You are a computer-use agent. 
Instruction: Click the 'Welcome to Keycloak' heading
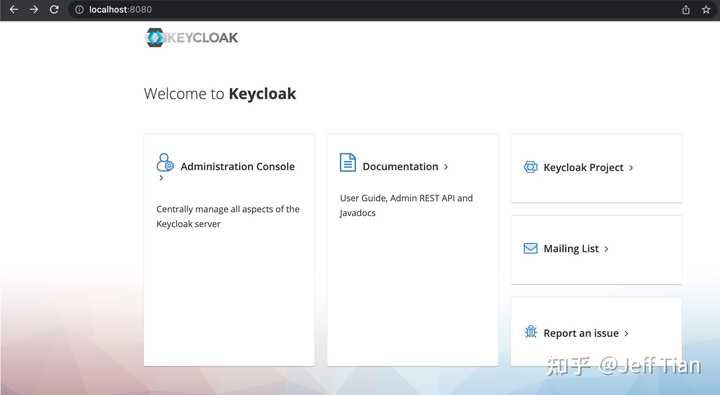click(220, 94)
